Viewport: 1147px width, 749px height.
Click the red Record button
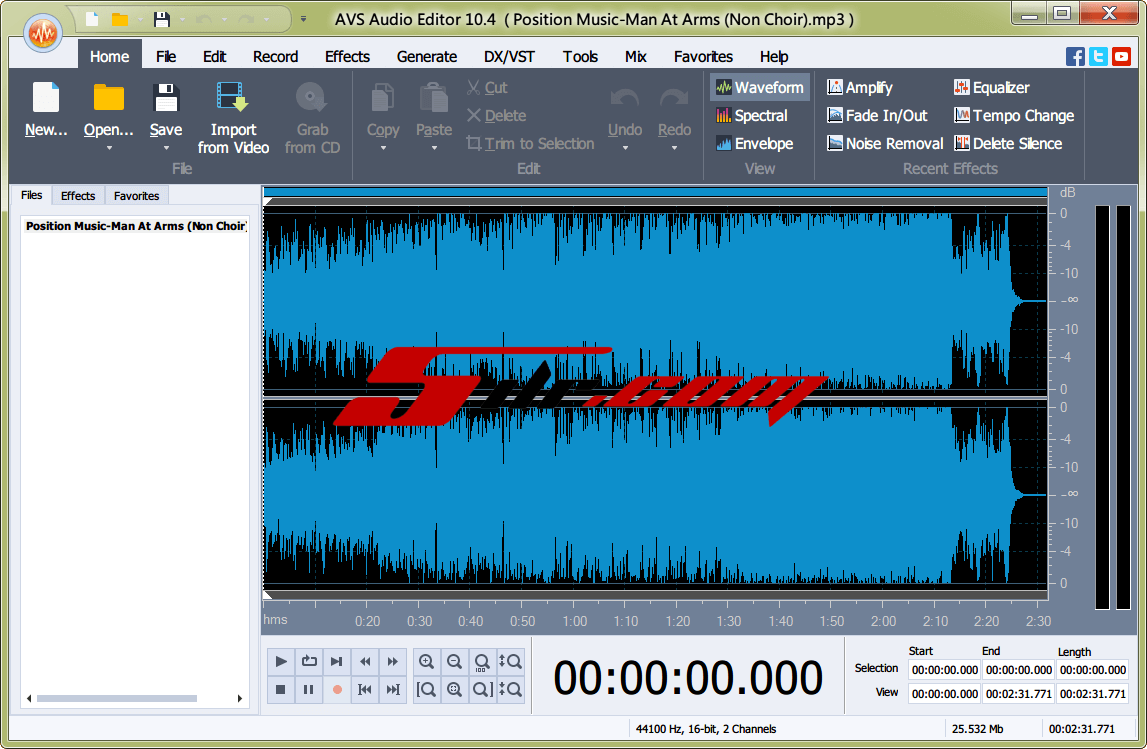click(x=337, y=689)
